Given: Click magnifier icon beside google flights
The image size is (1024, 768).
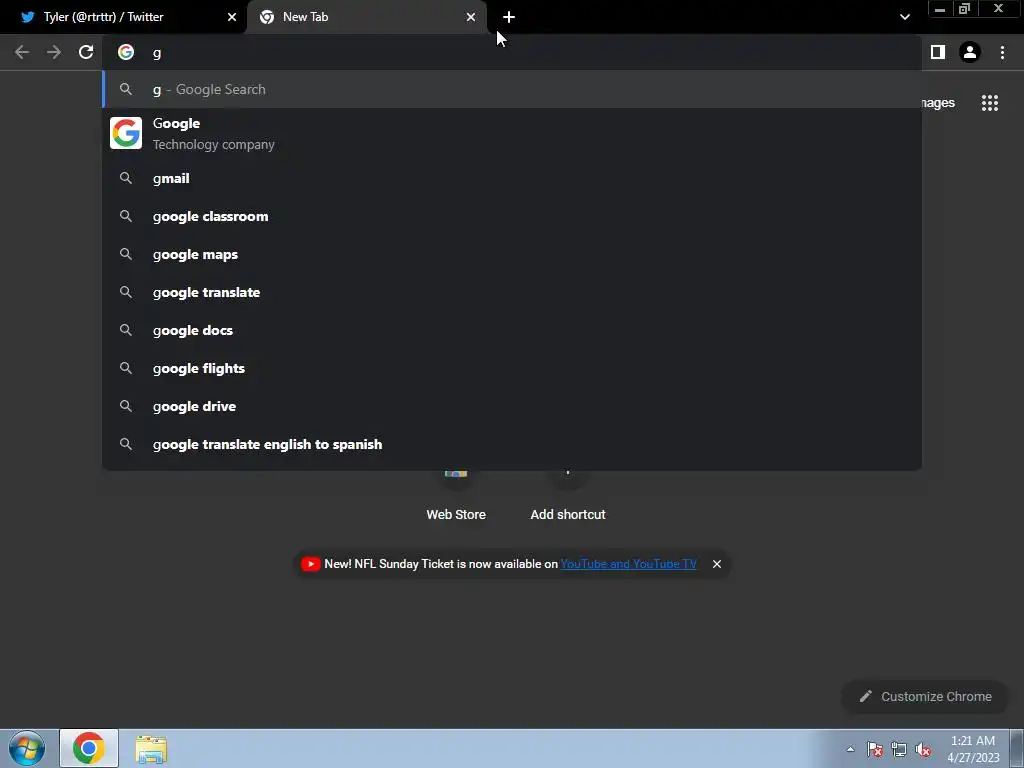Looking at the screenshot, I should [126, 368].
